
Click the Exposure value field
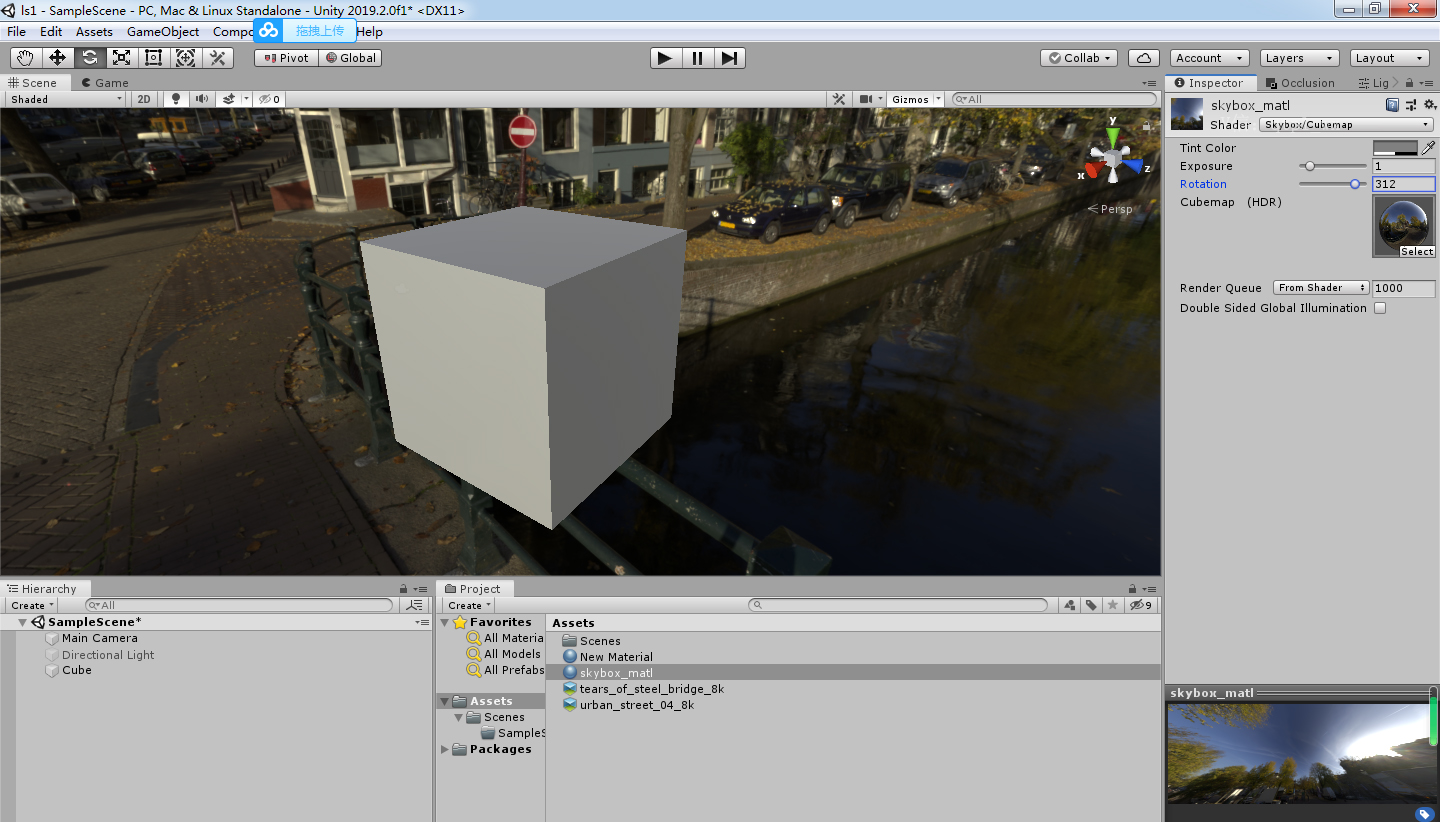(1404, 166)
